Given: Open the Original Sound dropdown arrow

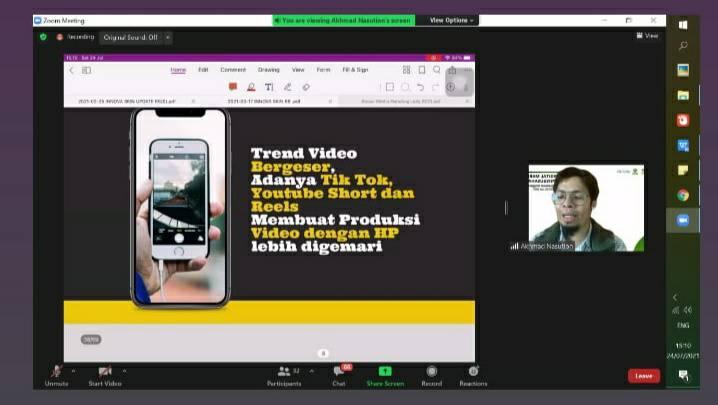Looking at the screenshot, I should [x=167, y=37].
